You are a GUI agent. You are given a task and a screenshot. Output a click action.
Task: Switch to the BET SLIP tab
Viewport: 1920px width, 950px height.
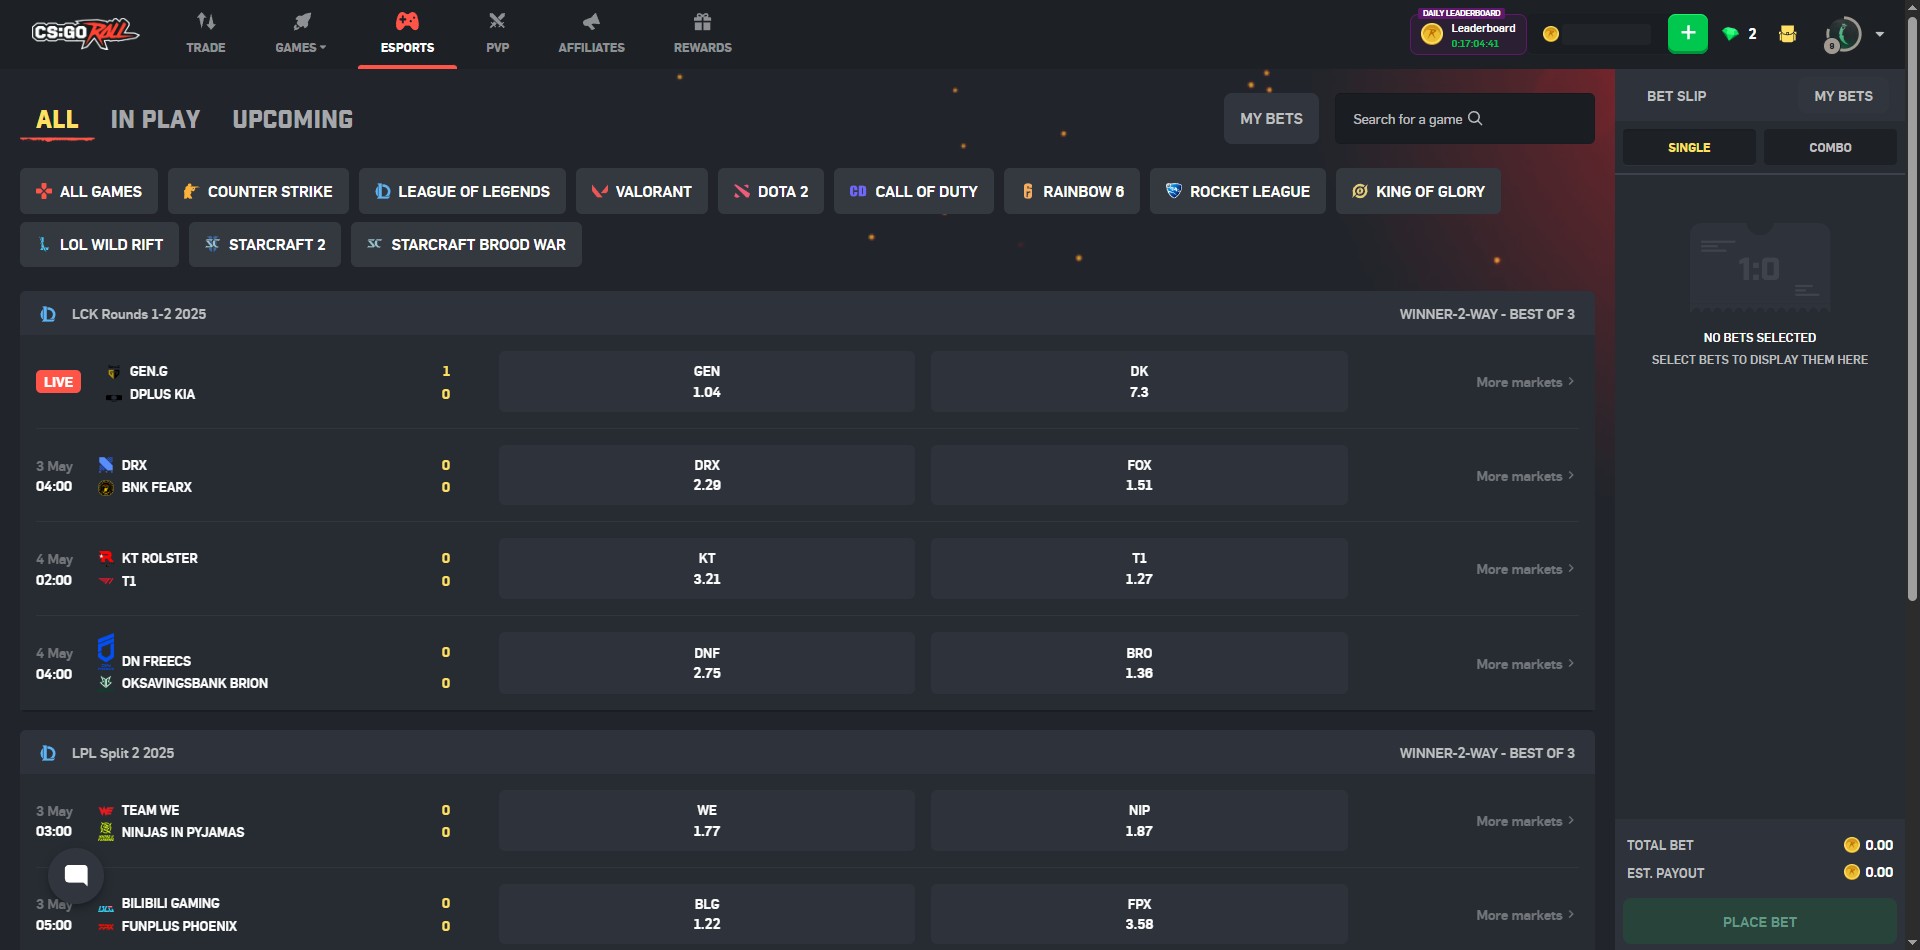[1676, 96]
